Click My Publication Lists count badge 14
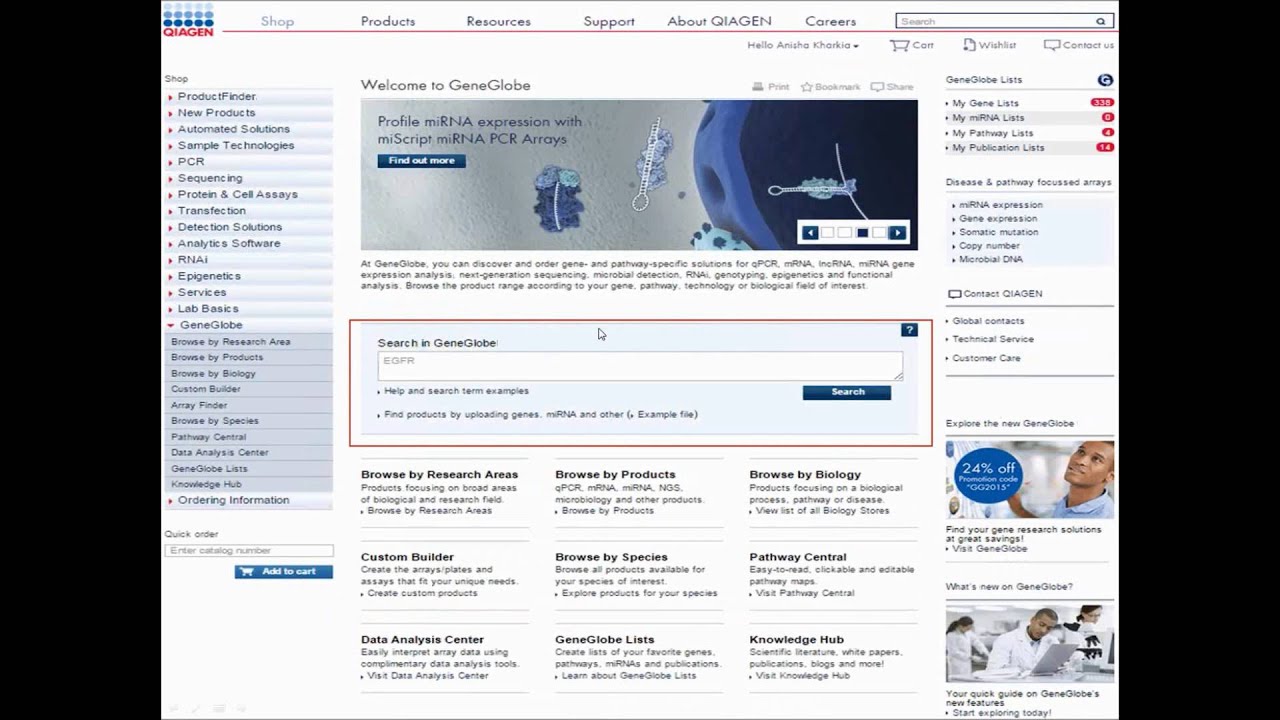Image resolution: width=1280 pixels, height=720 pixels. (1105, 147)
